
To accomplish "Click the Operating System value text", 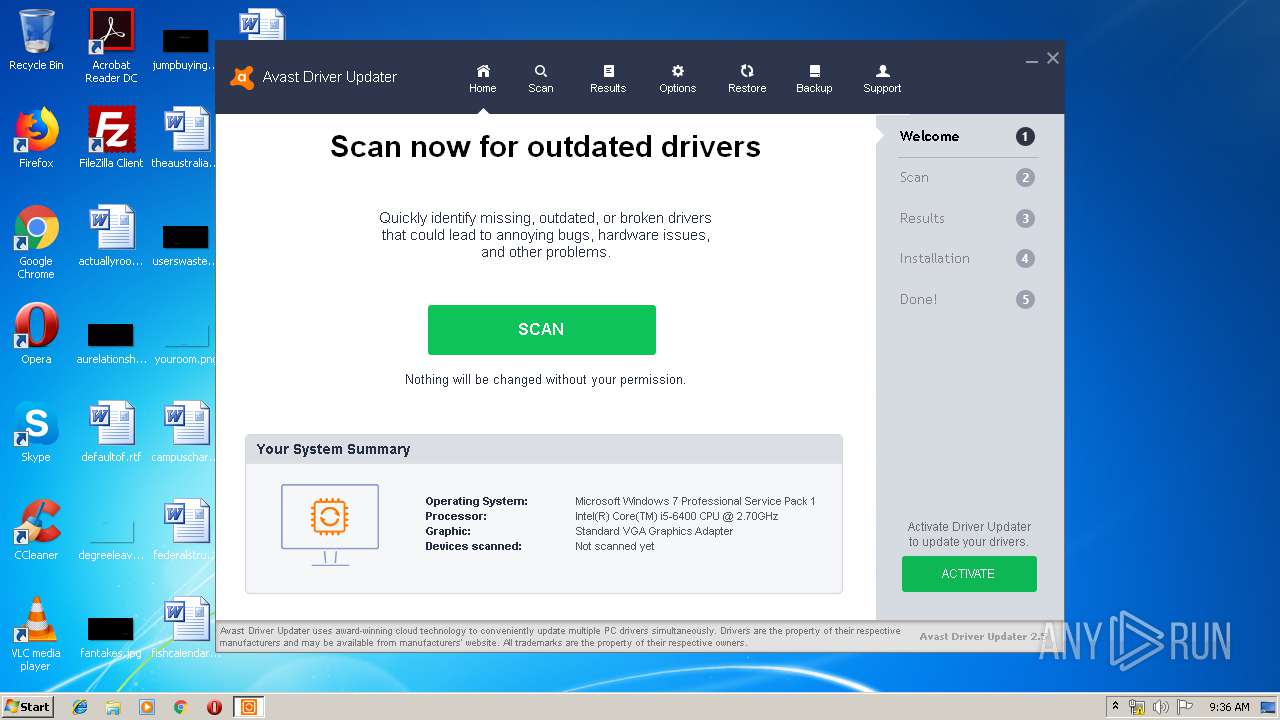I will 695,501.
